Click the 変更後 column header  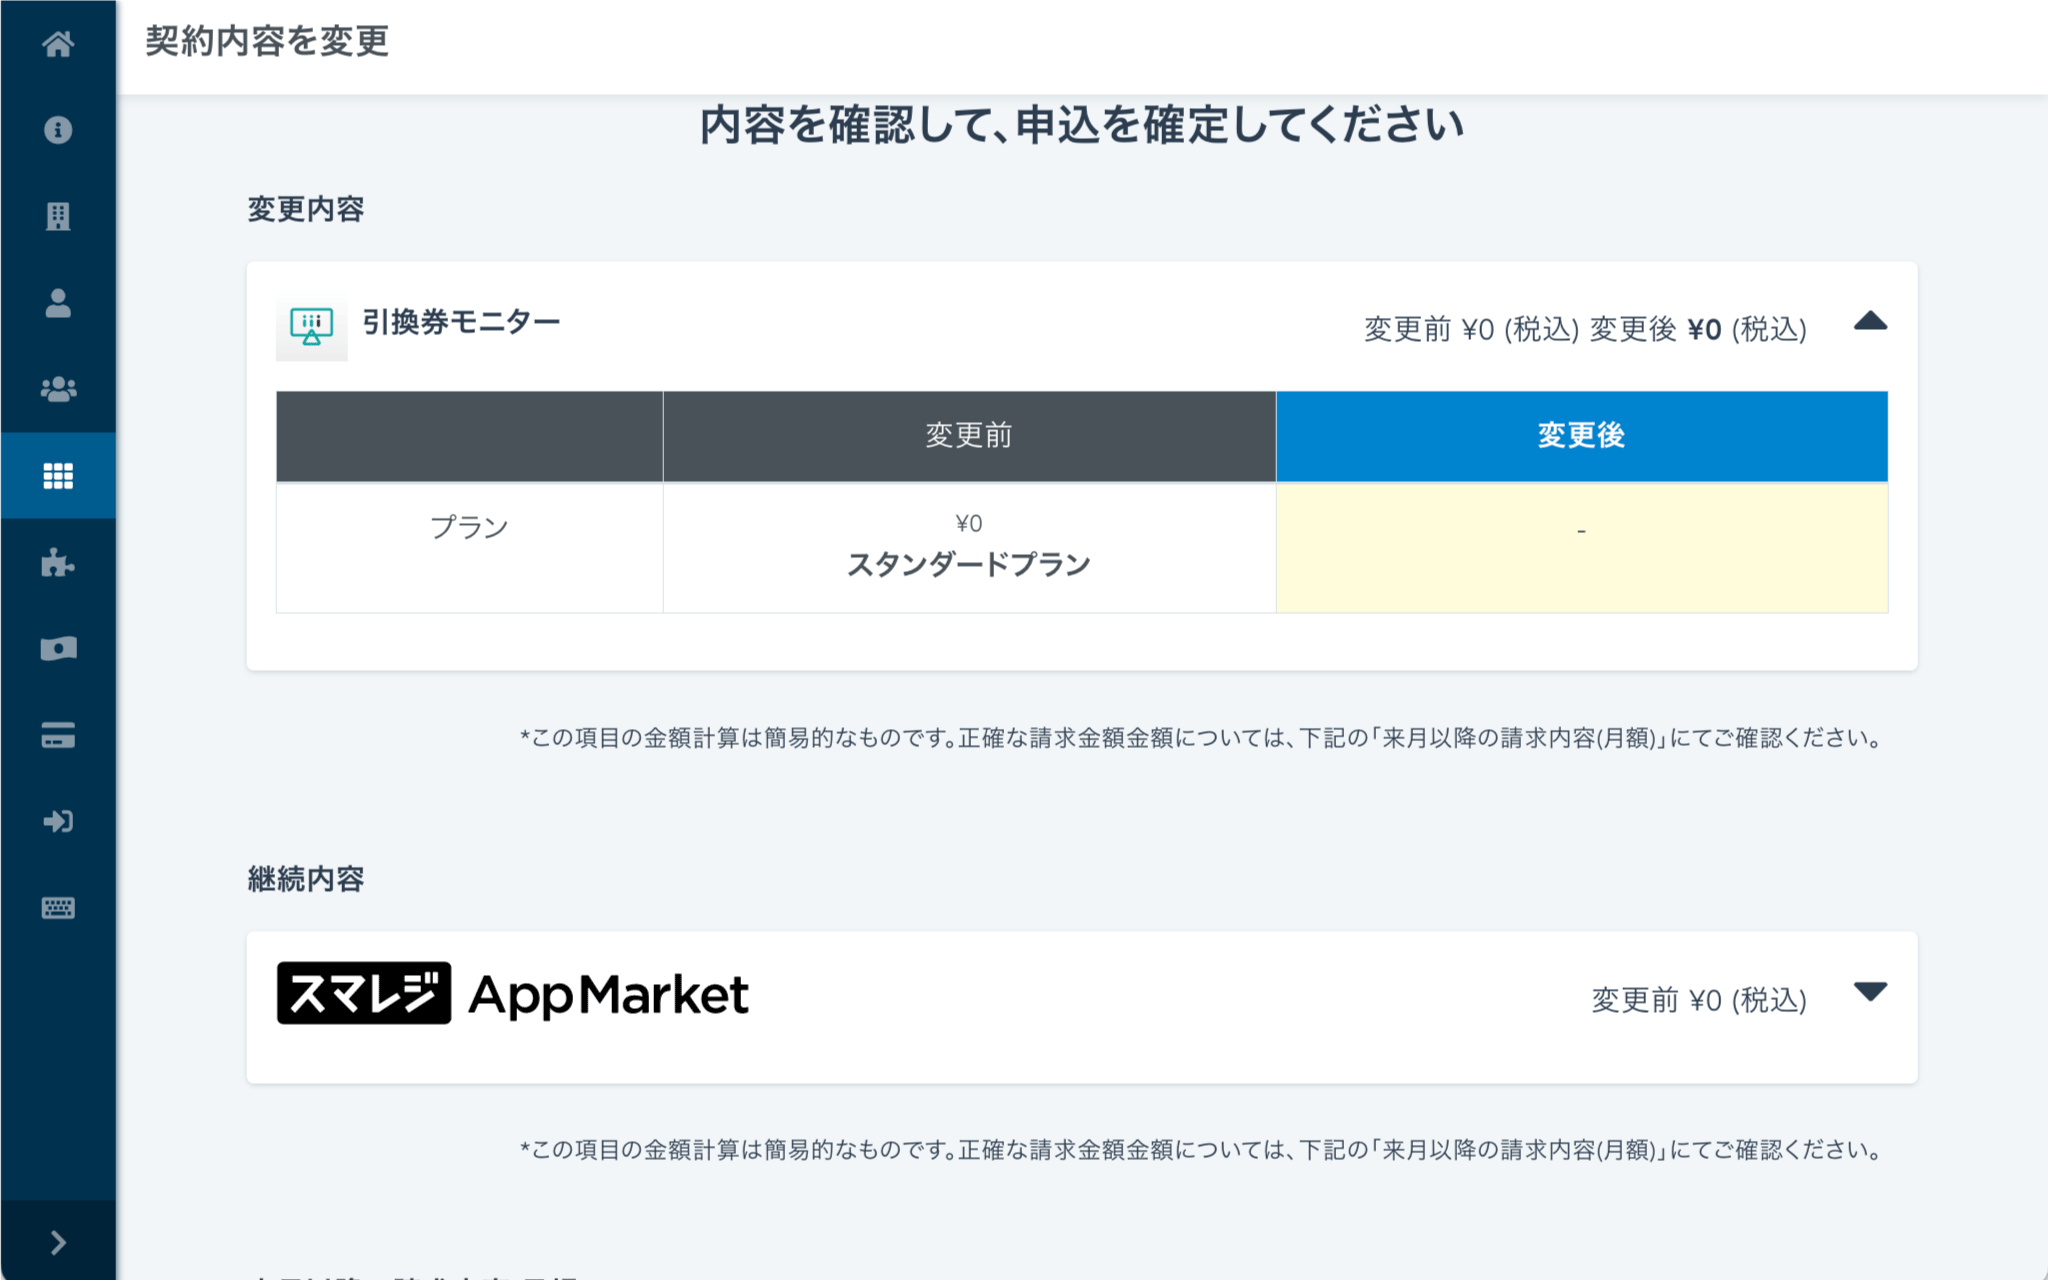(x=1581, y=436)
